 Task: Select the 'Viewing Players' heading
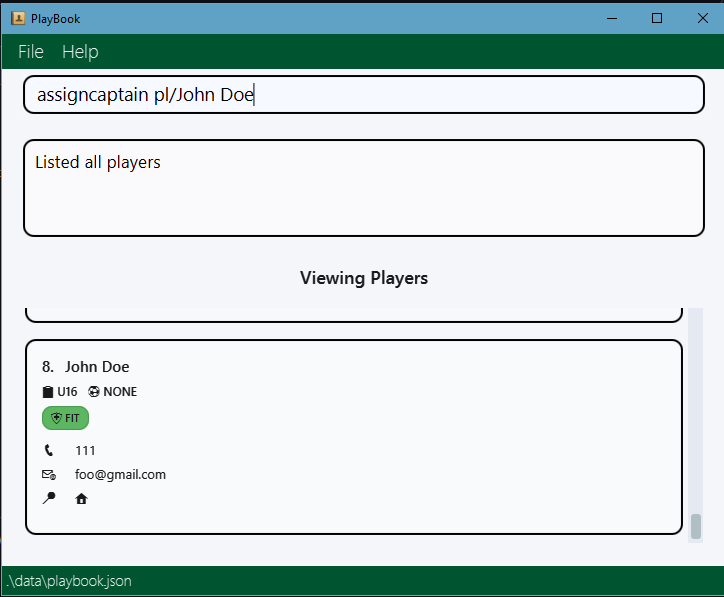pos(364,278)
